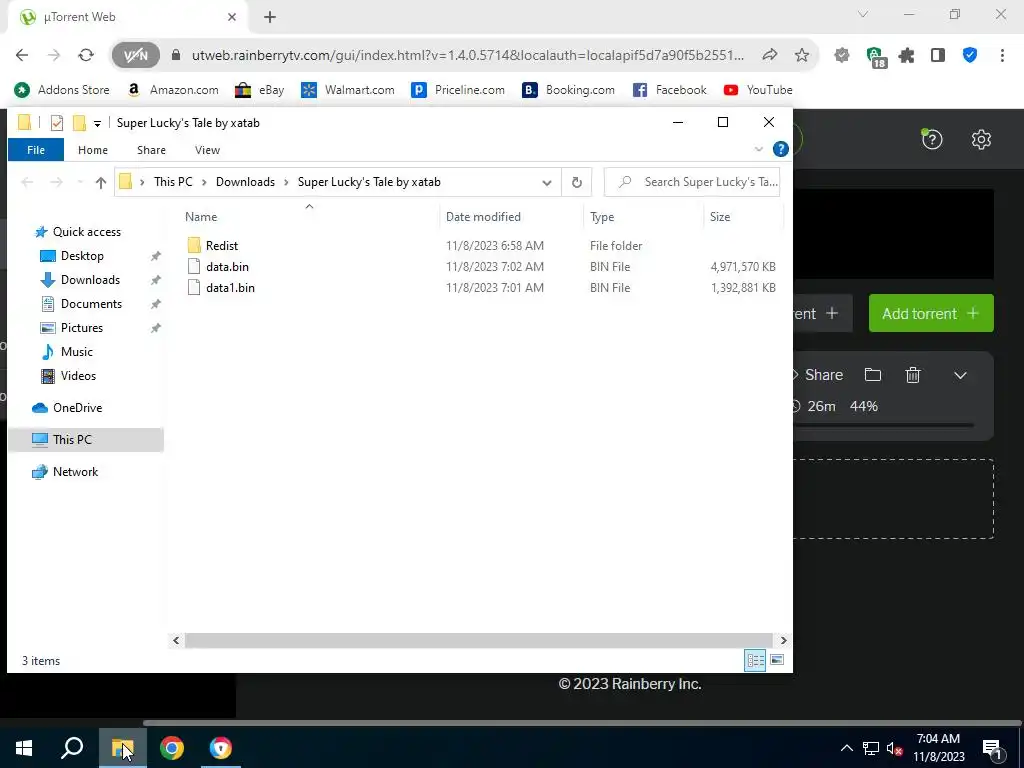Viewport: 1024px width, 768px height.
Task: Click Add torrent button in µTorrent
Action: pos(931,313)
